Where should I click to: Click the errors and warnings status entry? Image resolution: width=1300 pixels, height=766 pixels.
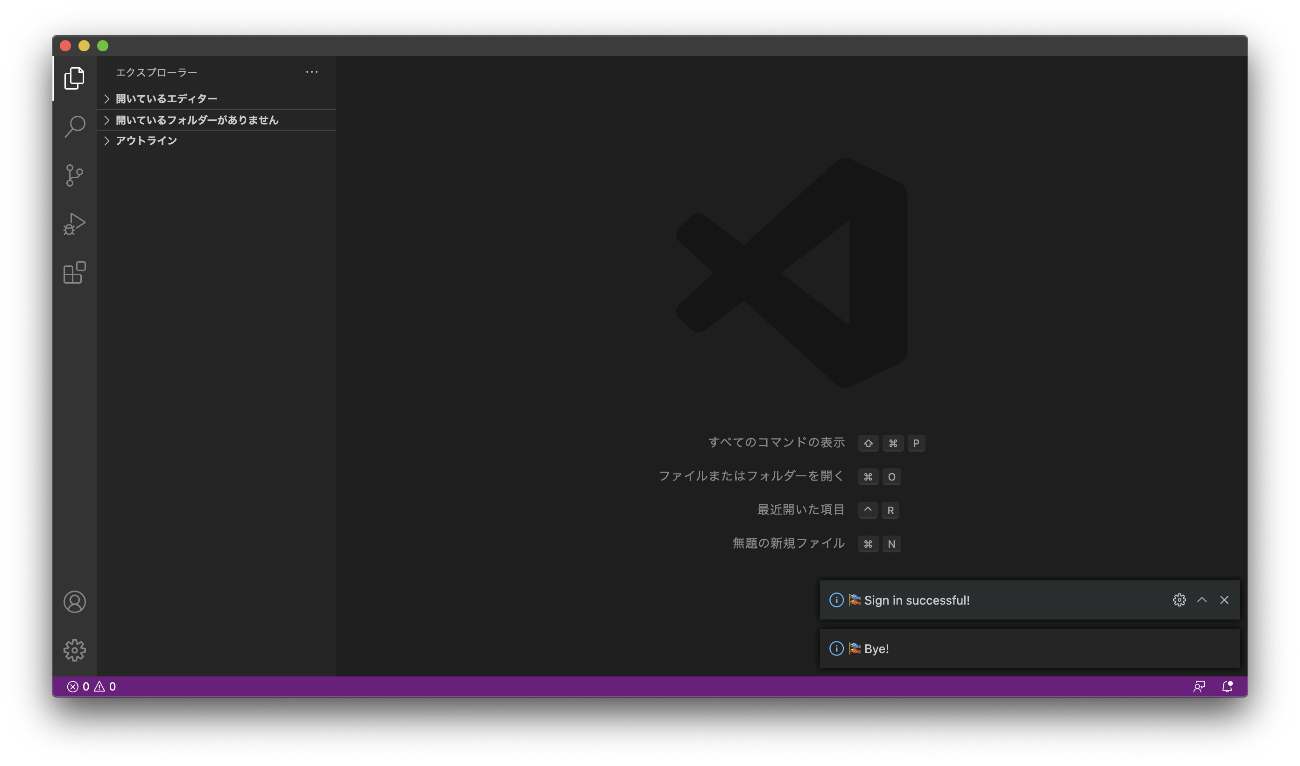(x=91, y=687)
